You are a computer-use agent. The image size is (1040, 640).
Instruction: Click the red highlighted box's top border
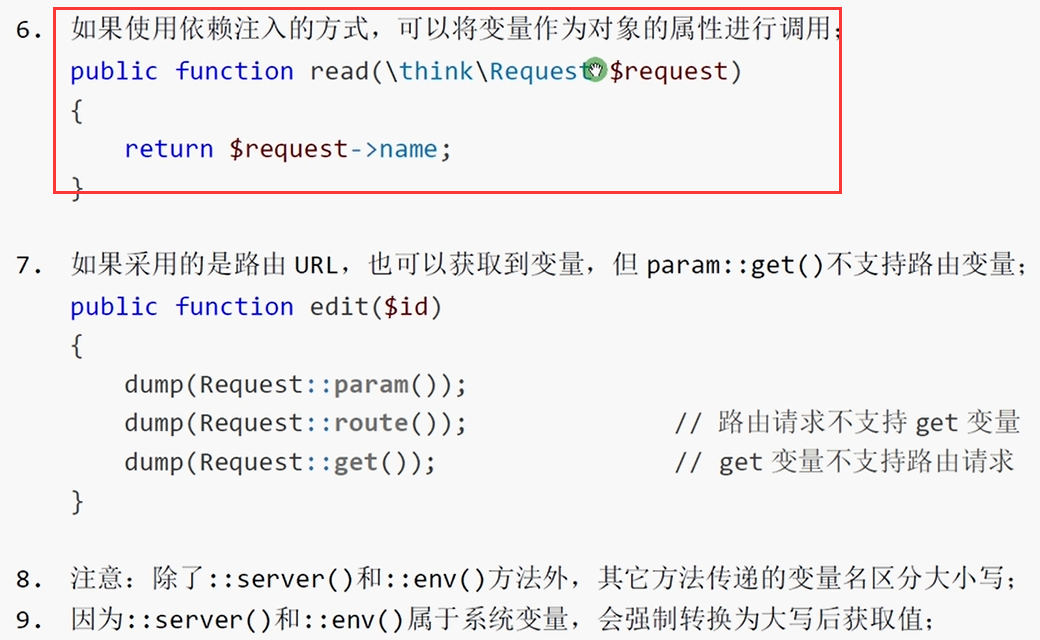(447, 9)
